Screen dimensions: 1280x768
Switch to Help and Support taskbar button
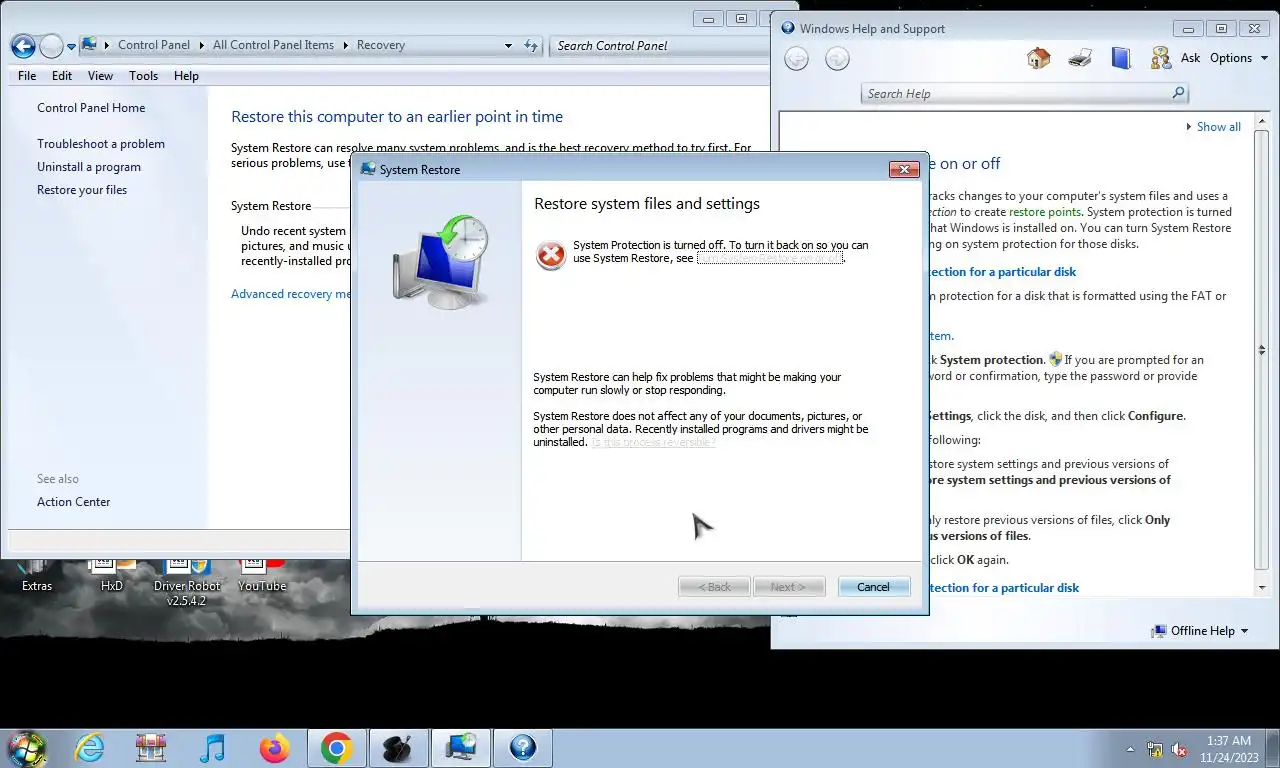[x=522, y=747]
